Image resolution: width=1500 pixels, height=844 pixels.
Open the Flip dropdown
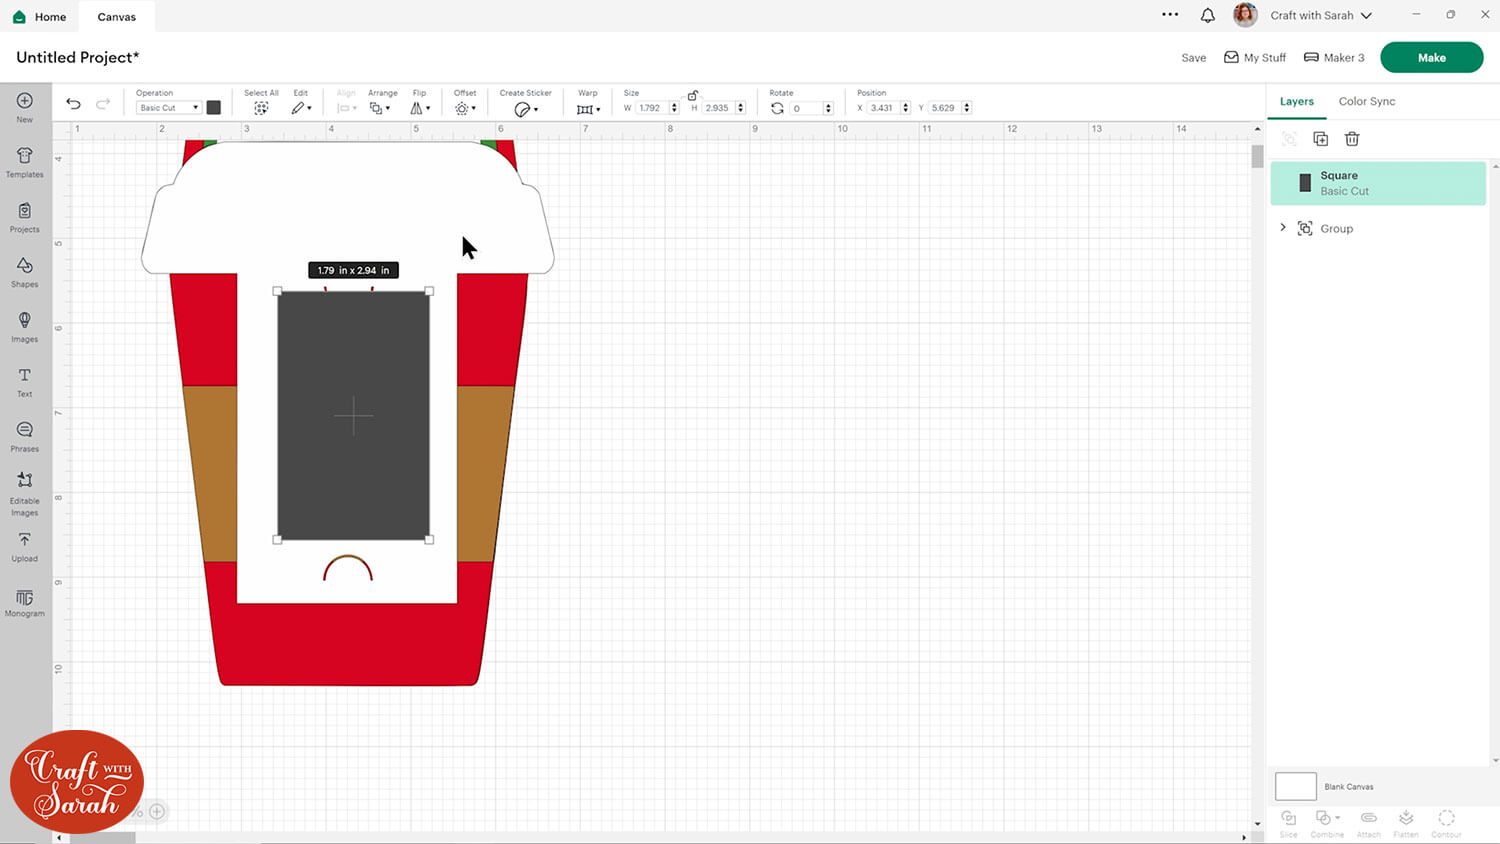[420, 108]
